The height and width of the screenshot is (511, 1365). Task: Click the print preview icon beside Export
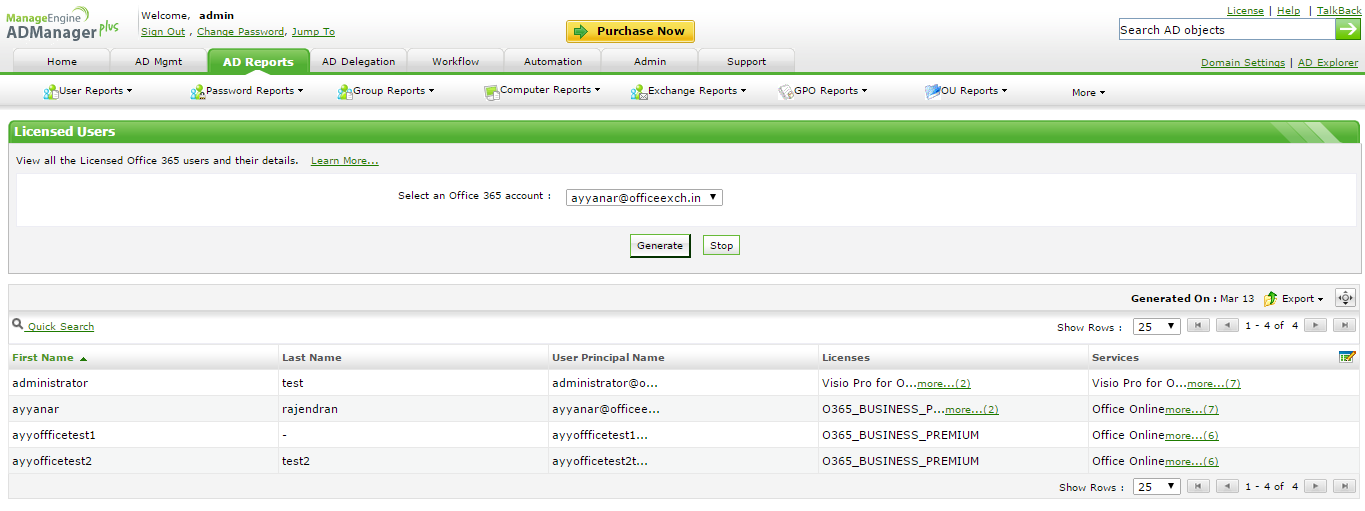(1345, 298)
